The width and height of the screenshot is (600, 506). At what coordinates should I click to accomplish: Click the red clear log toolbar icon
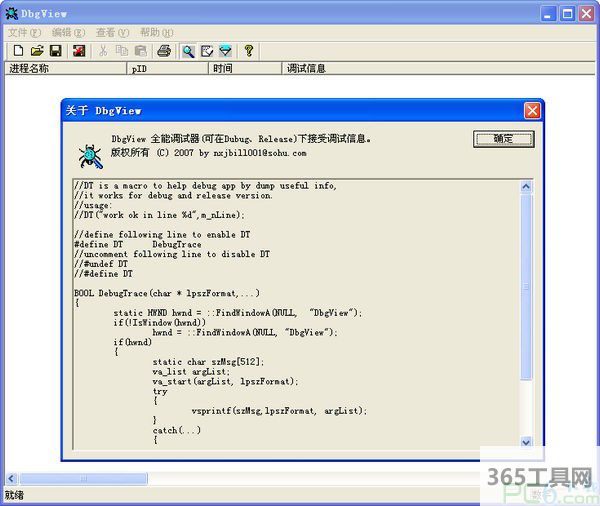pyautogui.click(x=78, y=51)
